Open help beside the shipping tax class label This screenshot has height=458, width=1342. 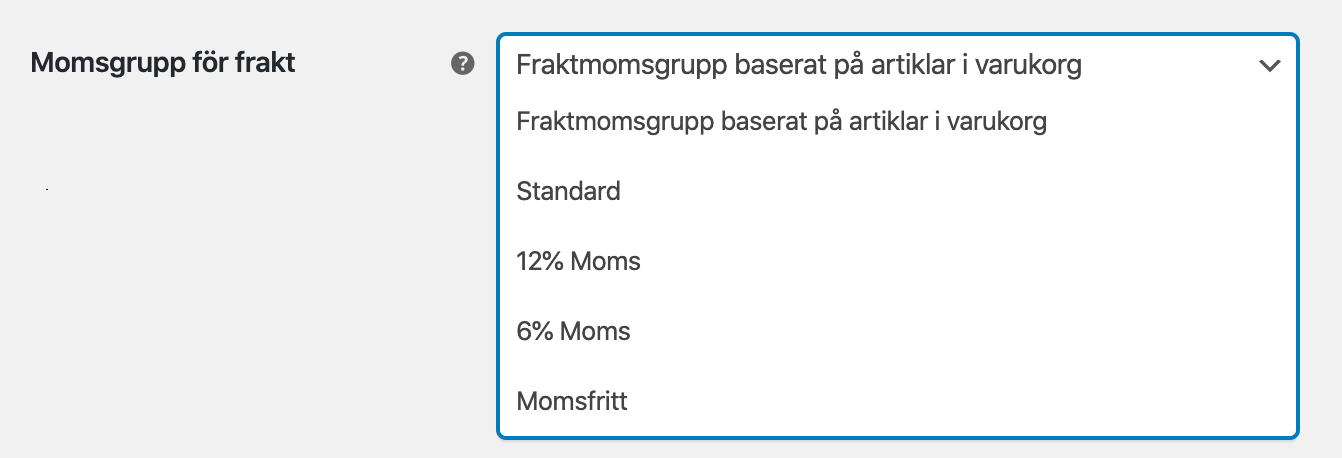coord(462,65)
